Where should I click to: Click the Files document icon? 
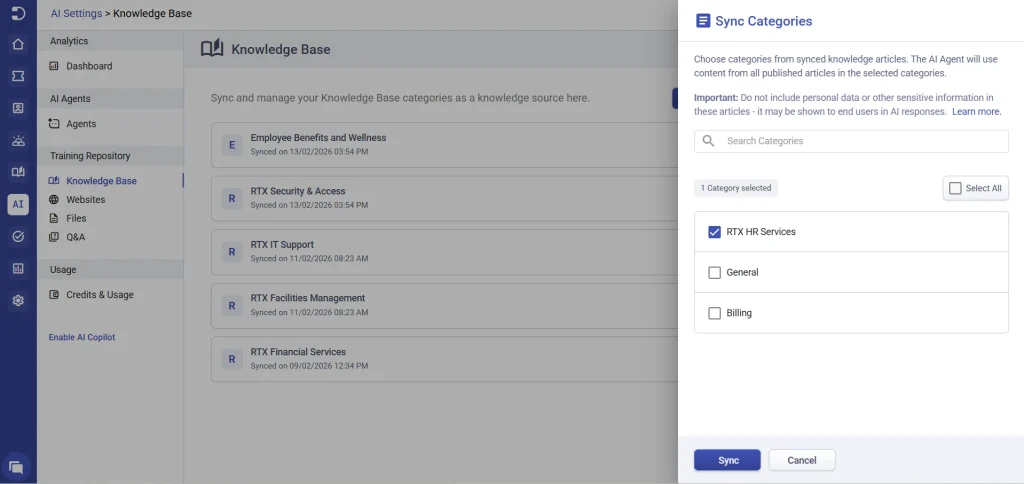(54, 218)
